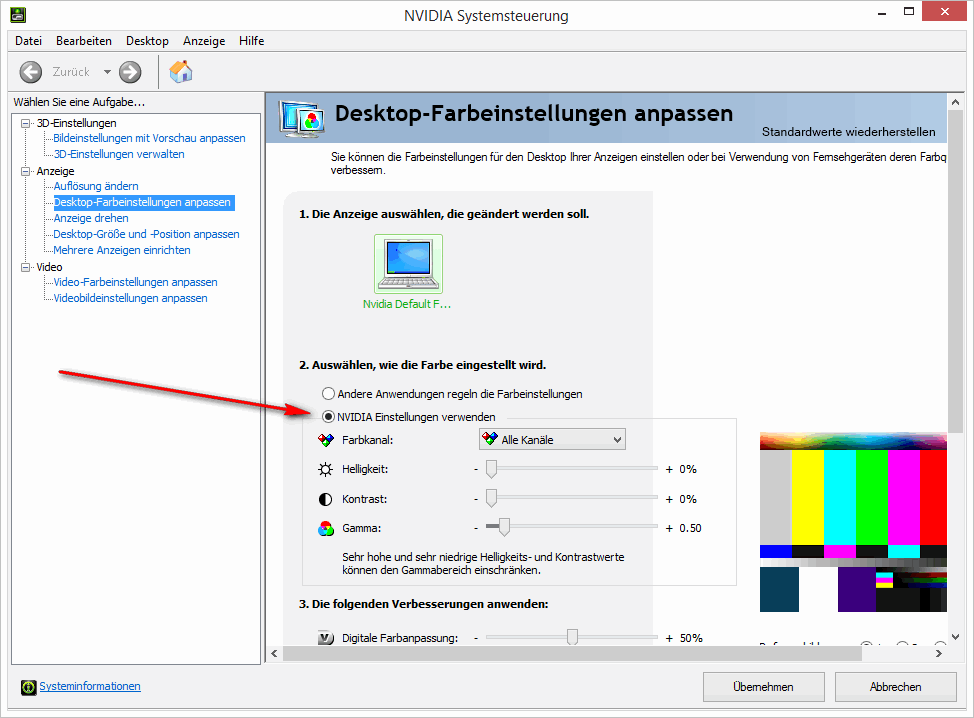Open the Farbkanal 'Alle Kanäle' dropdown
Image resolution: width=974 pixels, height=718 pixels.
(x=552, y=440)
